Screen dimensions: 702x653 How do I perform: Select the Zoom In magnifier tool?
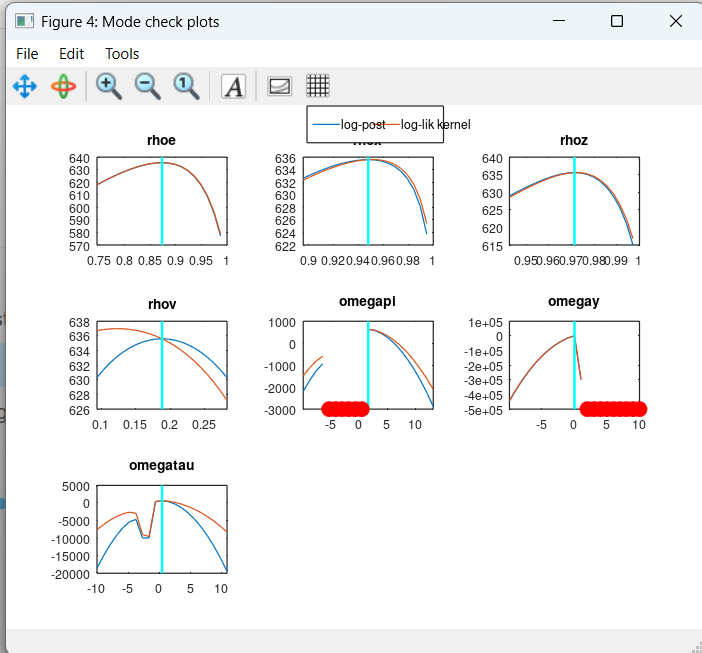click(108, 86)
